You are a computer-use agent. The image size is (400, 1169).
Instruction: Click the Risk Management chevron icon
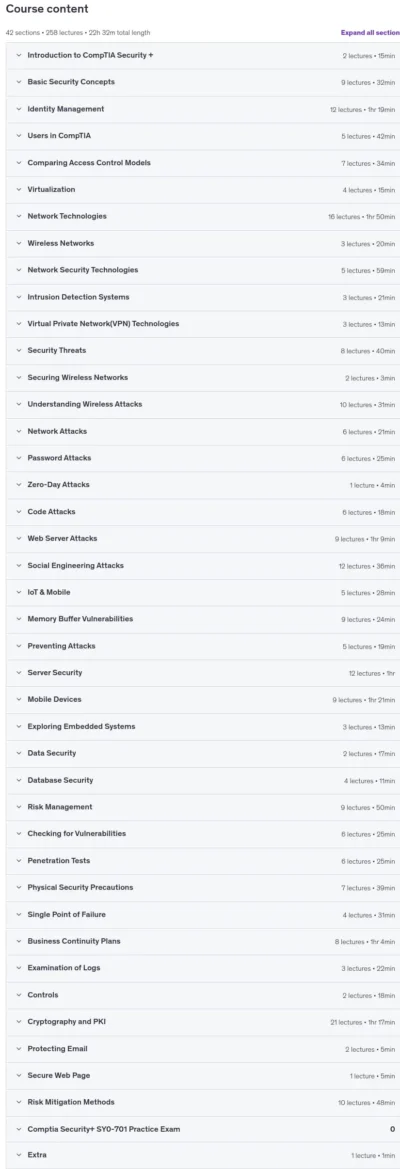19,807
